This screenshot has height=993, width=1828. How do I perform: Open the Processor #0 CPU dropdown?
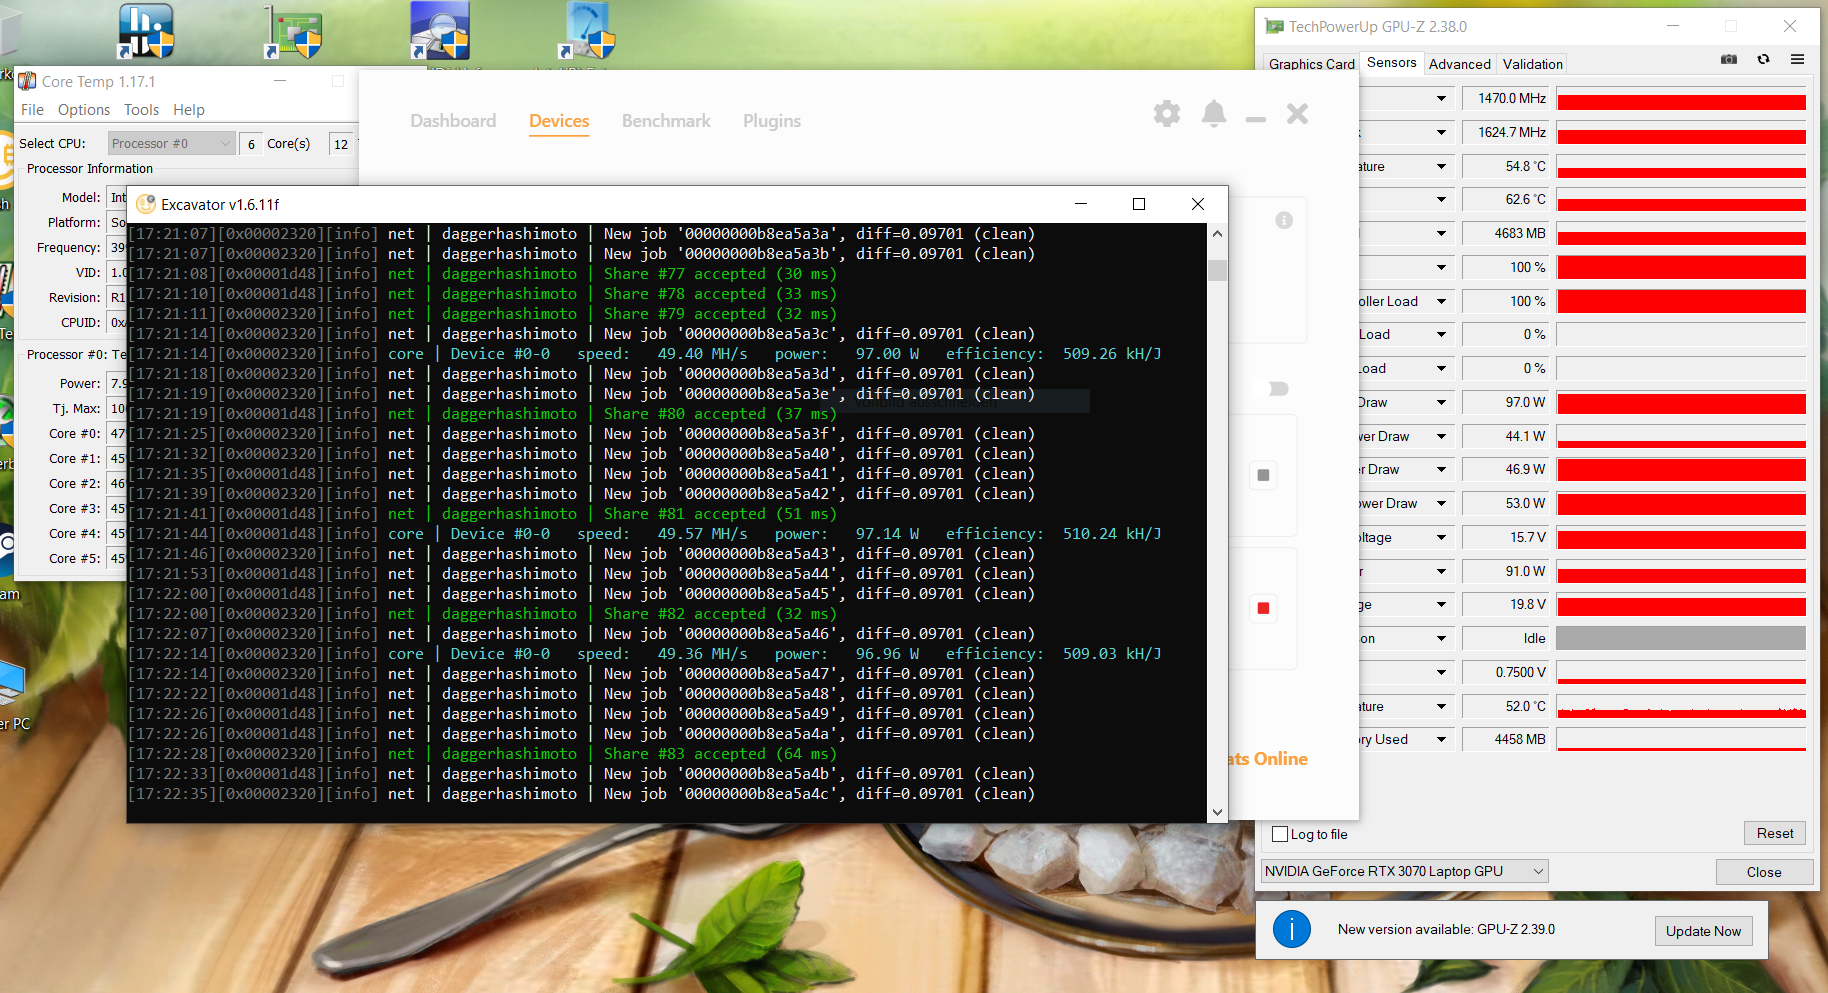pos(171,143)
